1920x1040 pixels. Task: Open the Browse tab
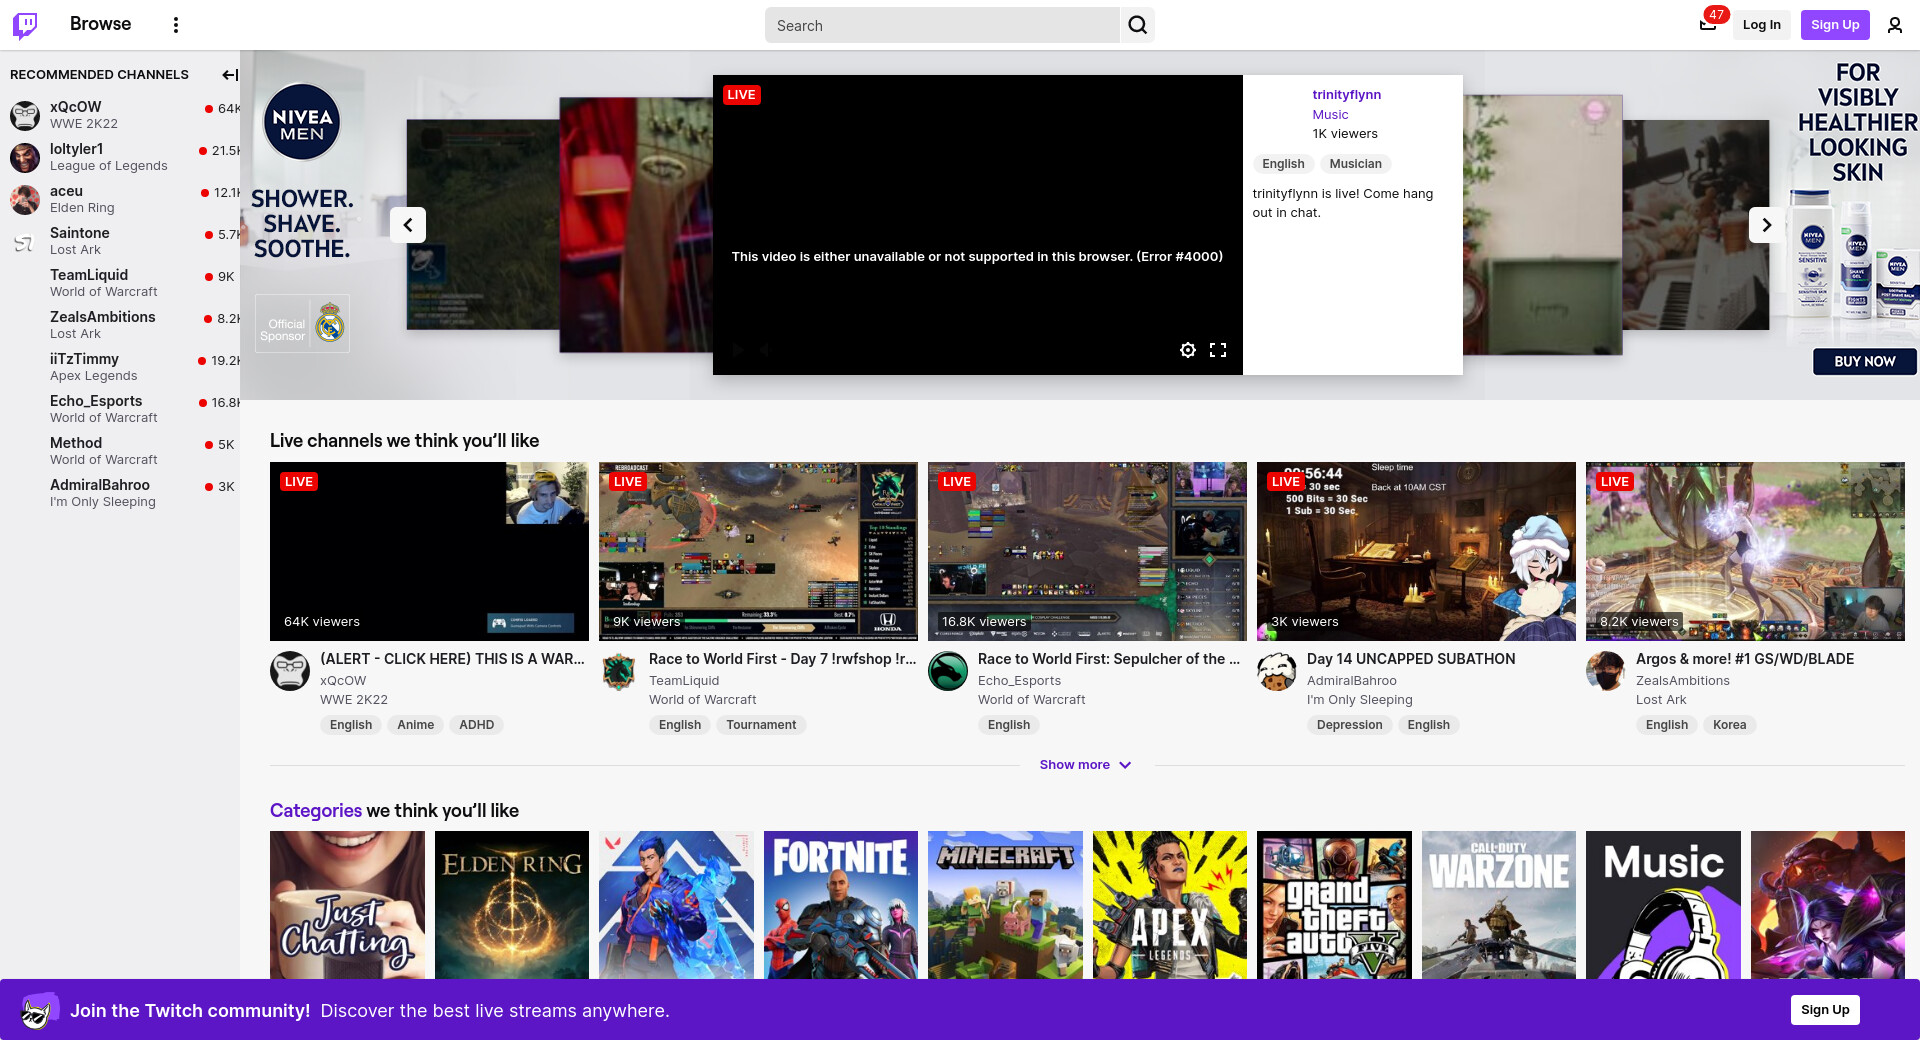coord(100,24)
